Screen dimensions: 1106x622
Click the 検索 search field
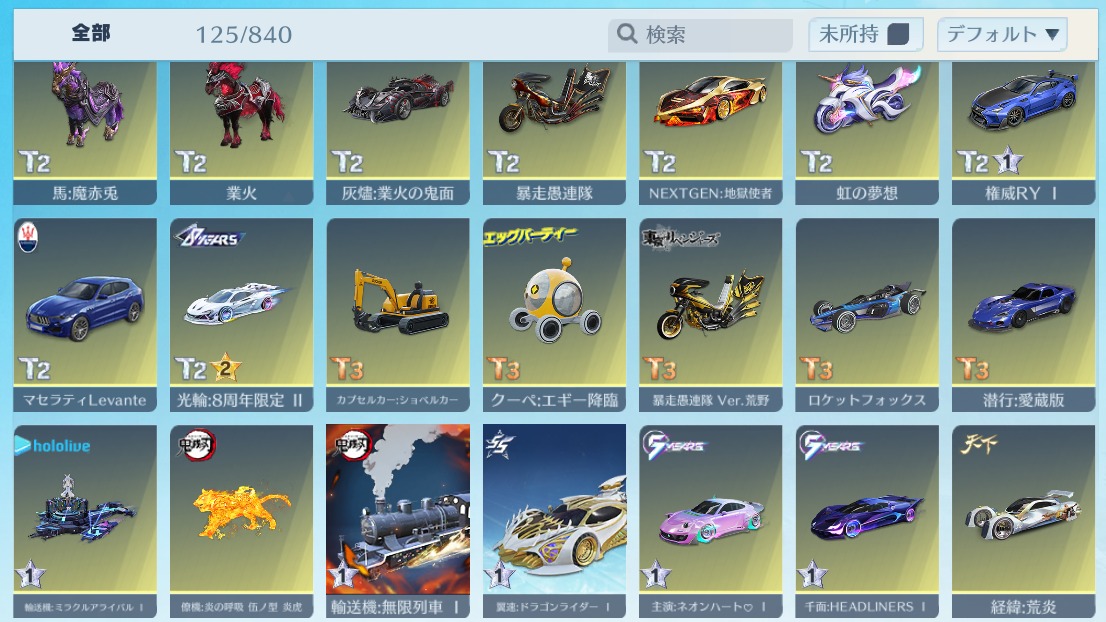click(x=700, y=34)
